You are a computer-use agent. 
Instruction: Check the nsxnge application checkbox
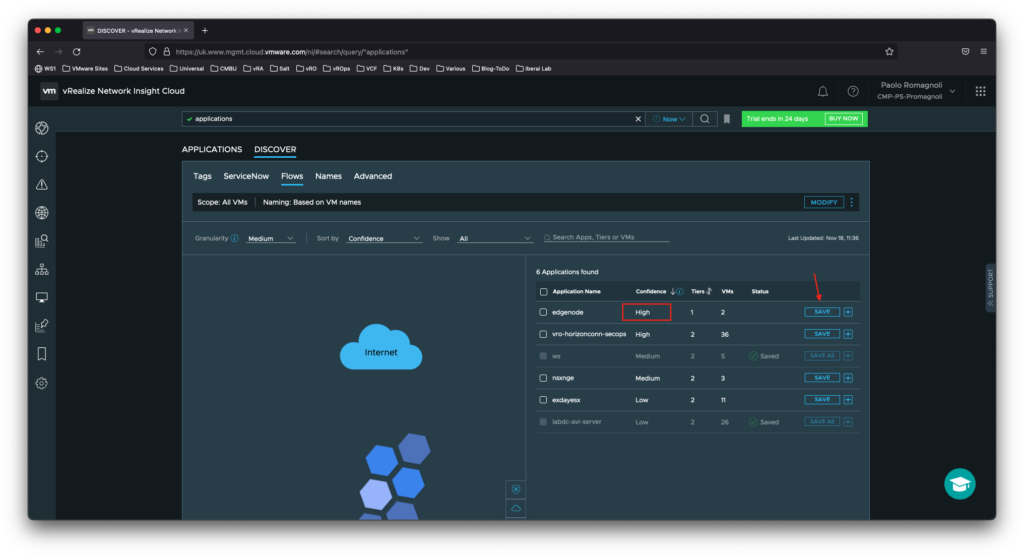click(x=543, y=378)
